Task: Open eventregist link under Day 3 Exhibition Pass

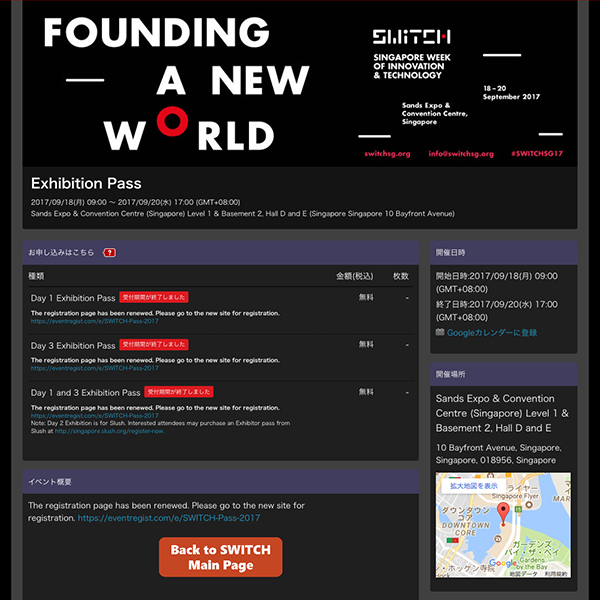Action: (x=94, y=368)
